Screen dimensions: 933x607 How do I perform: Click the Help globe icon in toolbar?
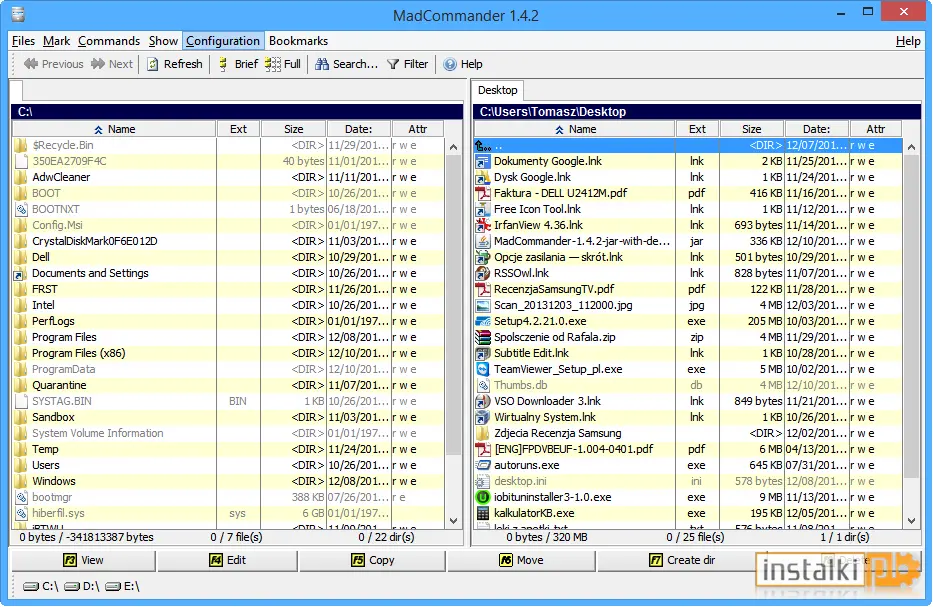[x=450, y=64]
